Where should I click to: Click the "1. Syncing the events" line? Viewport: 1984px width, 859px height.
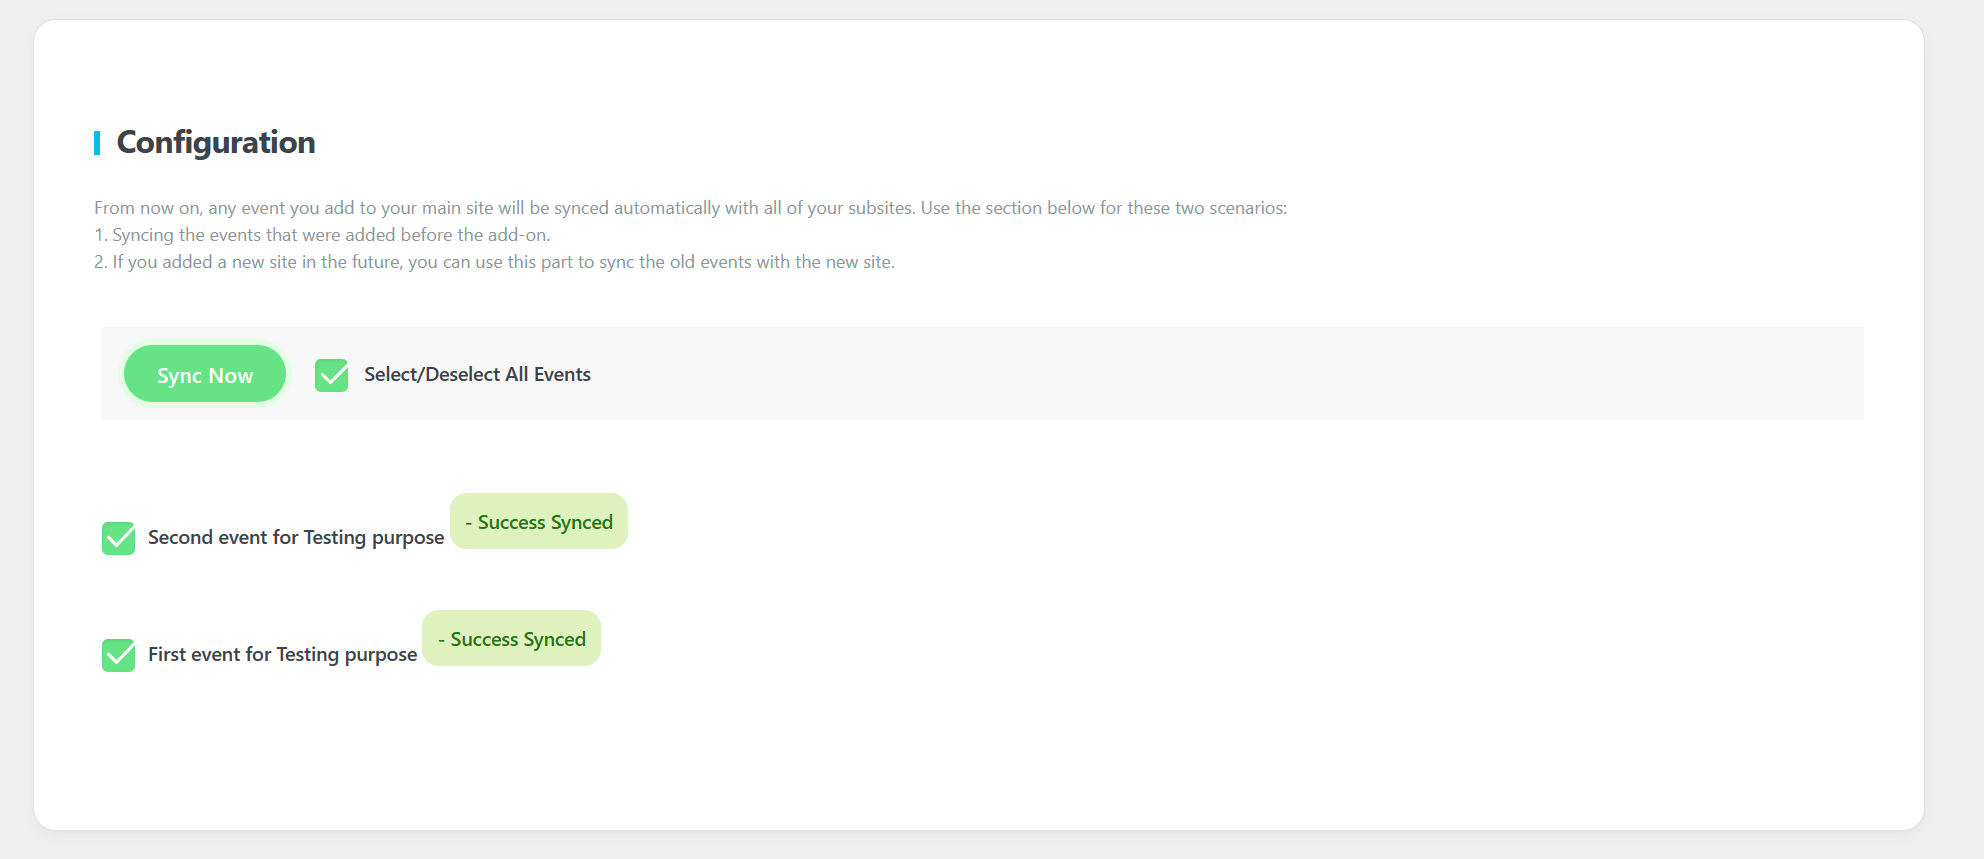(322, 235)
